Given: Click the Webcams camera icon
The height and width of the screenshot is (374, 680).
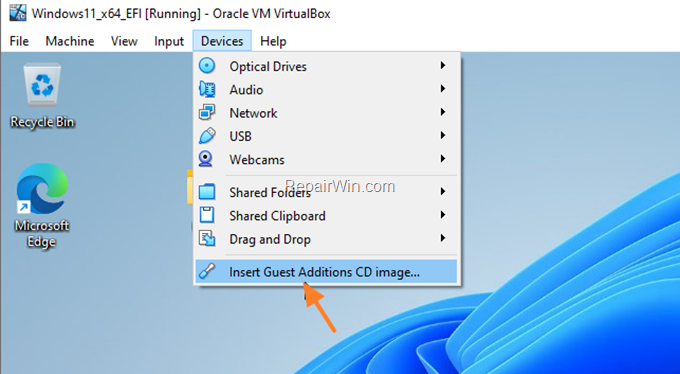Looking at the screenshot, I should [x=206, y=159].
